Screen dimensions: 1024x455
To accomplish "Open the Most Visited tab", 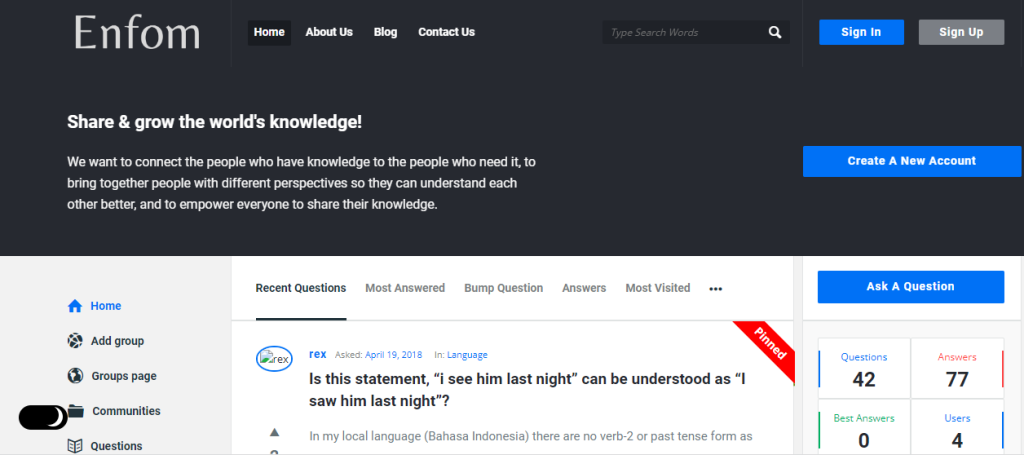I will [658, 288].
